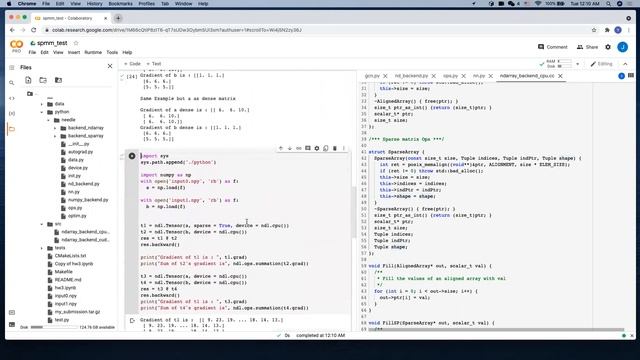Bookmark this page star in address bar

point(594,30)
